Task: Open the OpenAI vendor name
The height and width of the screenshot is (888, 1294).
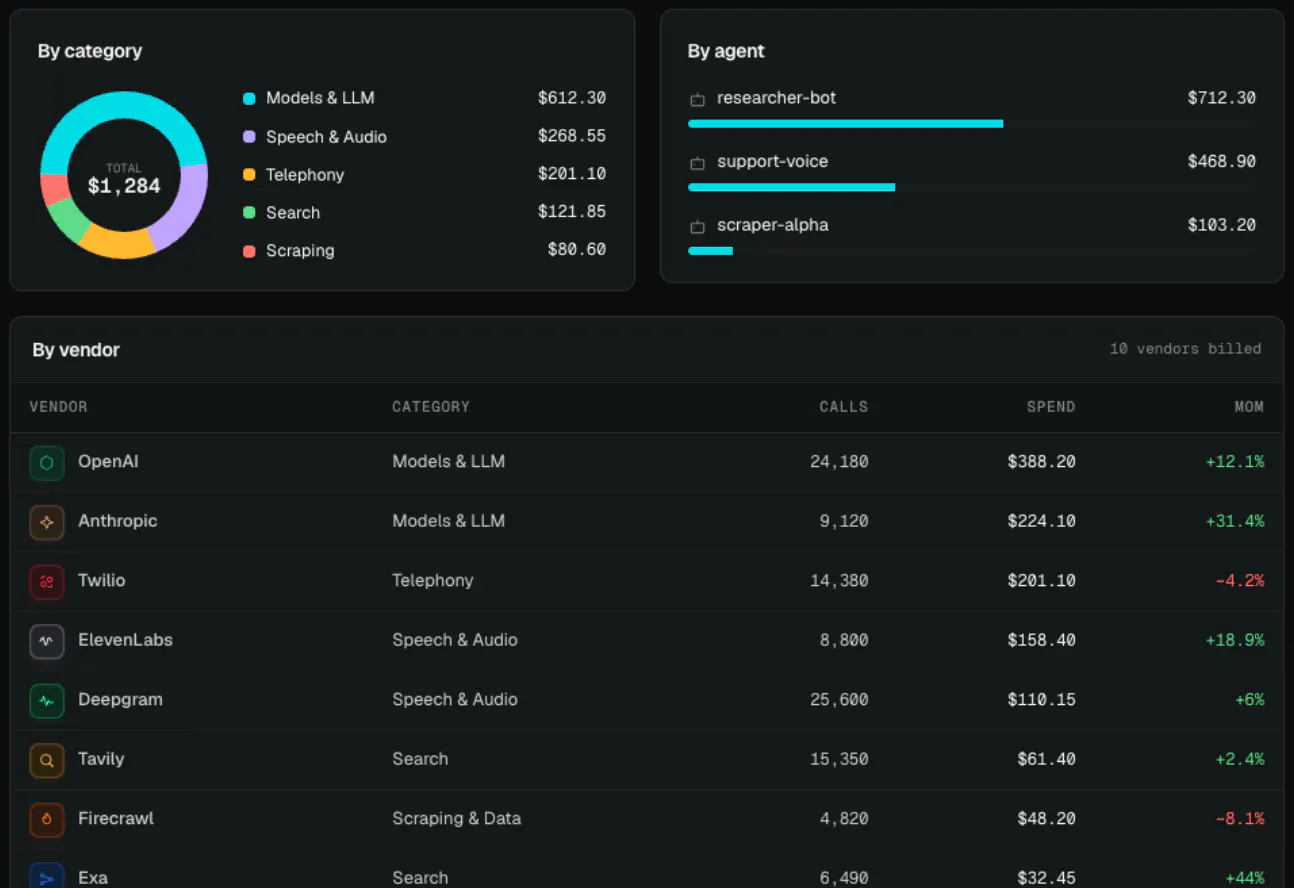Action: pyautogui.click(x=108, y=462)
